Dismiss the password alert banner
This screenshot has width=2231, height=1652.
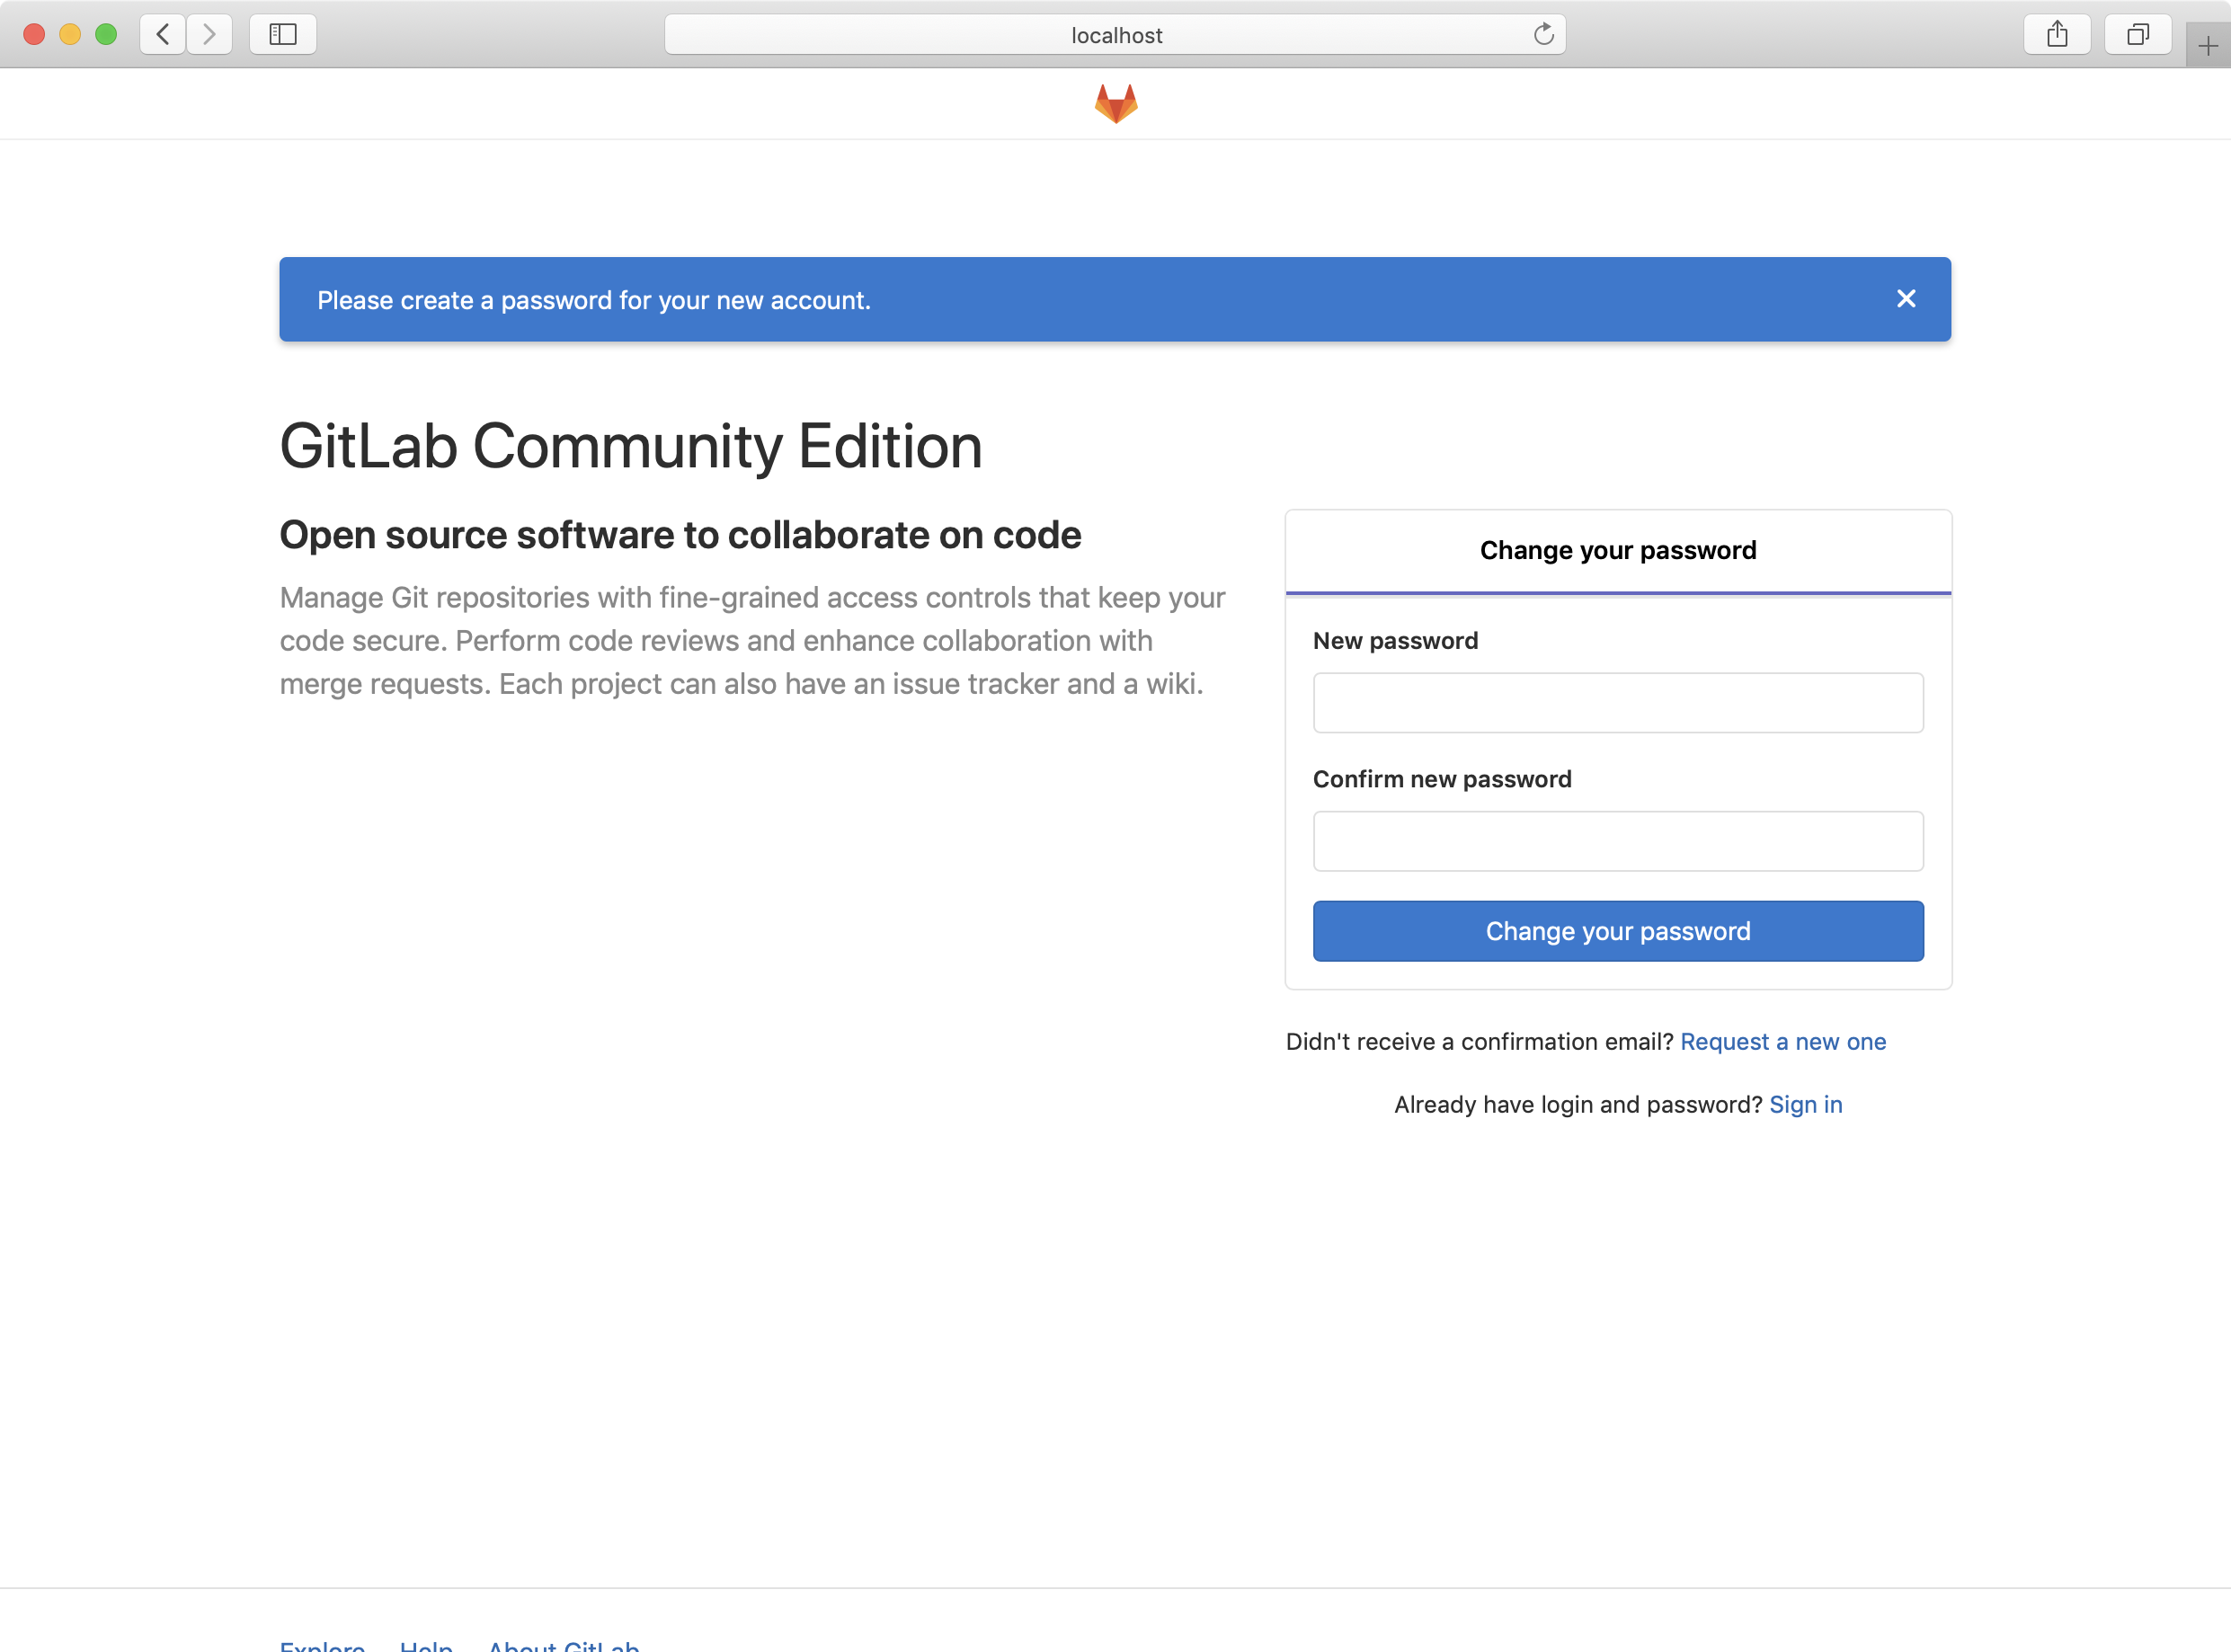(x=1906, y=299)
